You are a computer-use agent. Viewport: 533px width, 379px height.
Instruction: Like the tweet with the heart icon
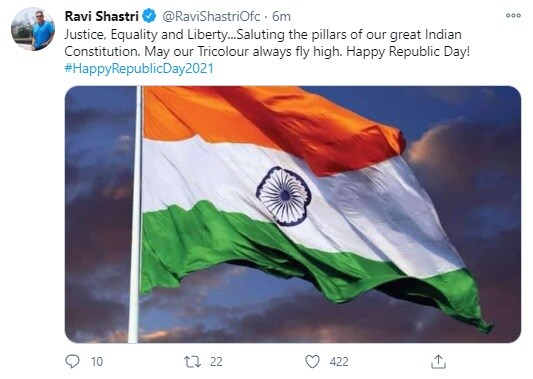312,362
